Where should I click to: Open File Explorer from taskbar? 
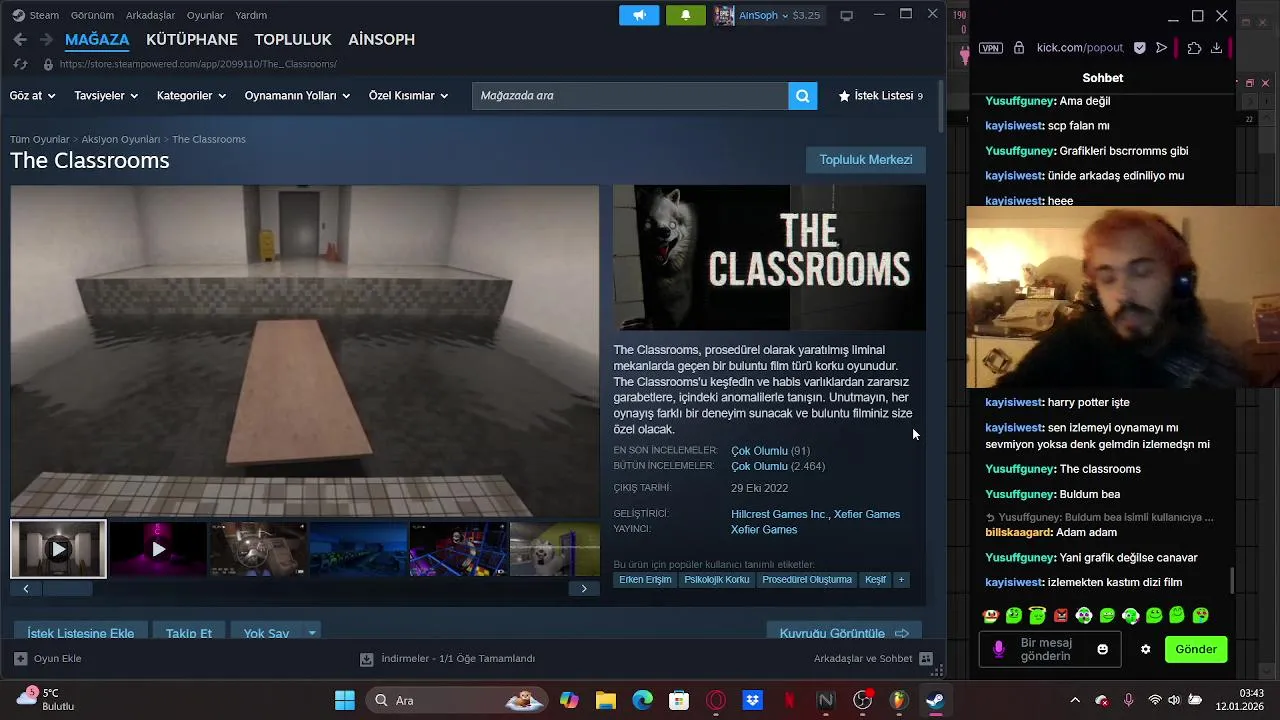pyautogui.click(x=606, y=700)
